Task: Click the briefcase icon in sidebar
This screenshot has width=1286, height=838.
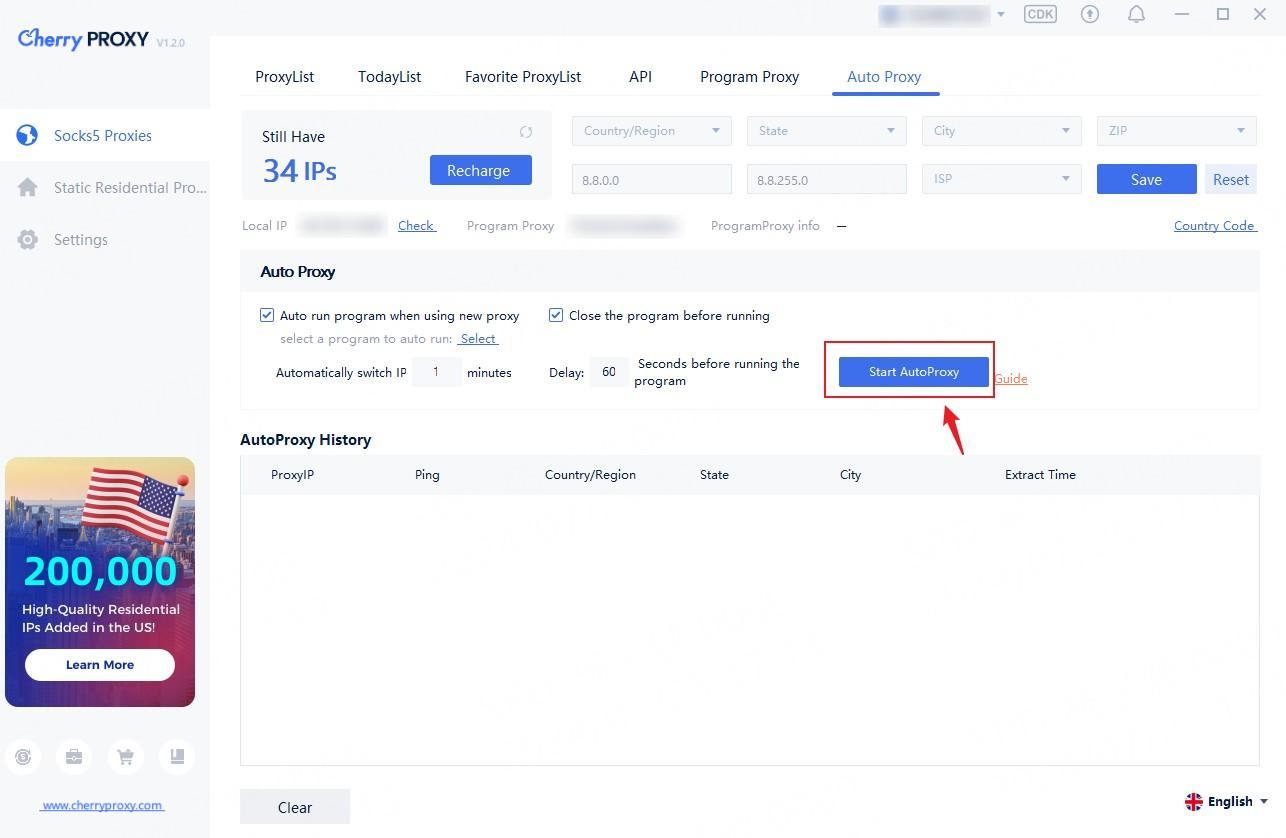Action: click(x=74, y=757)
